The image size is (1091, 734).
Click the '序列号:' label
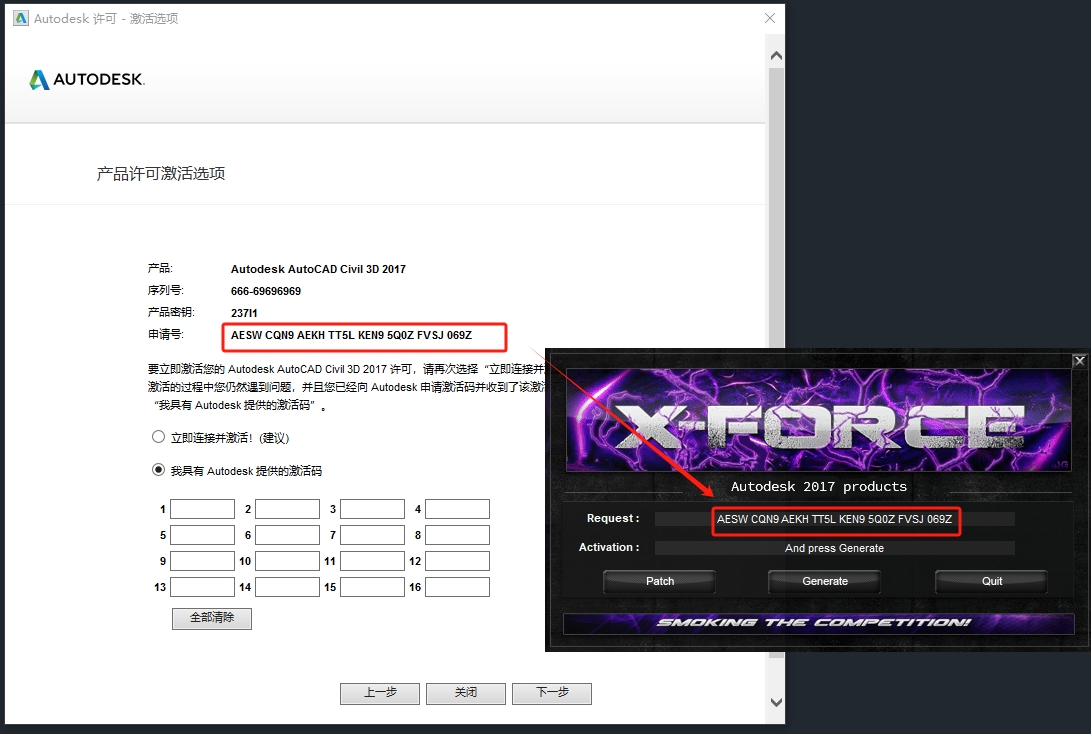[166, 291]
